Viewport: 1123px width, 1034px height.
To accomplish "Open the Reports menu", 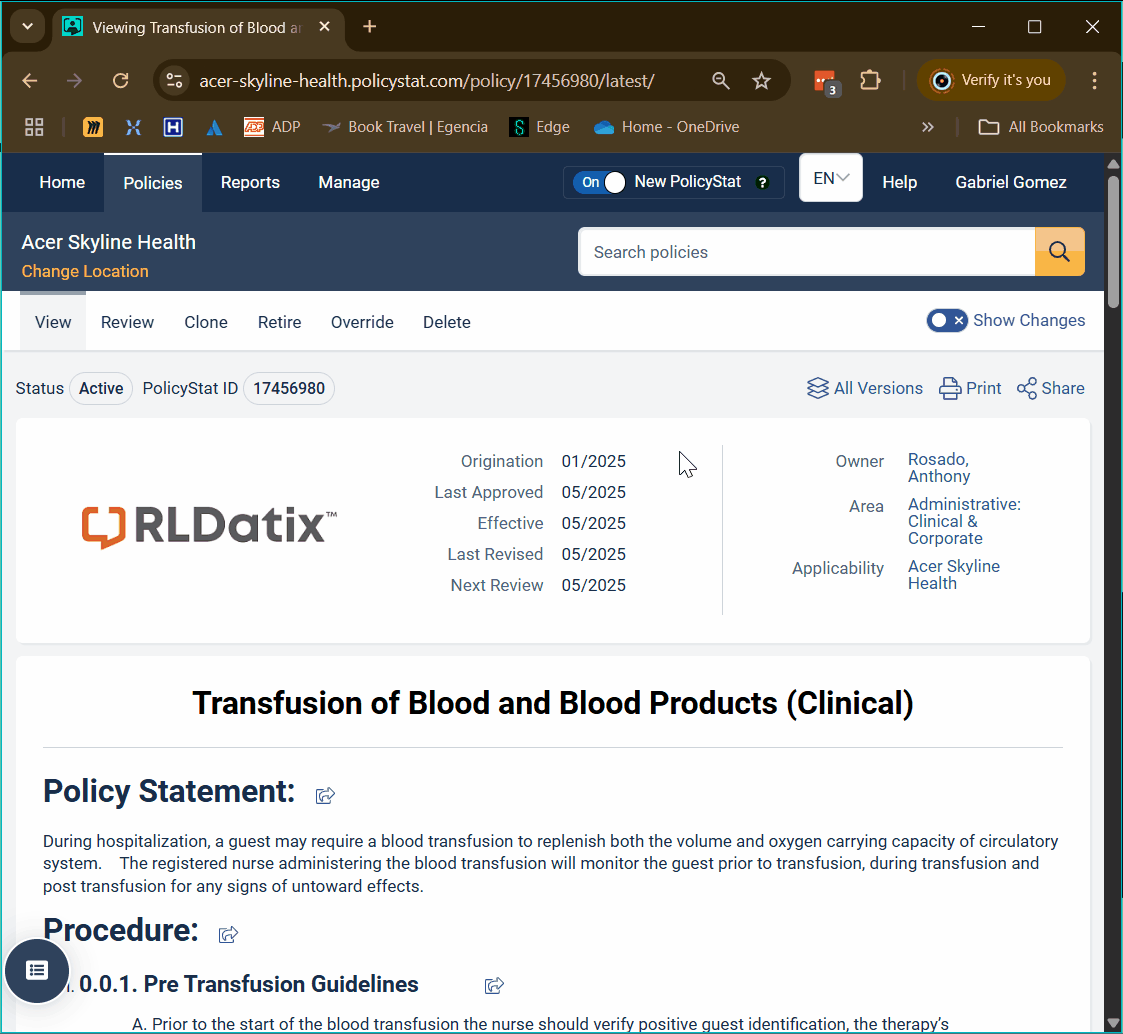I will tap(250, 182).
